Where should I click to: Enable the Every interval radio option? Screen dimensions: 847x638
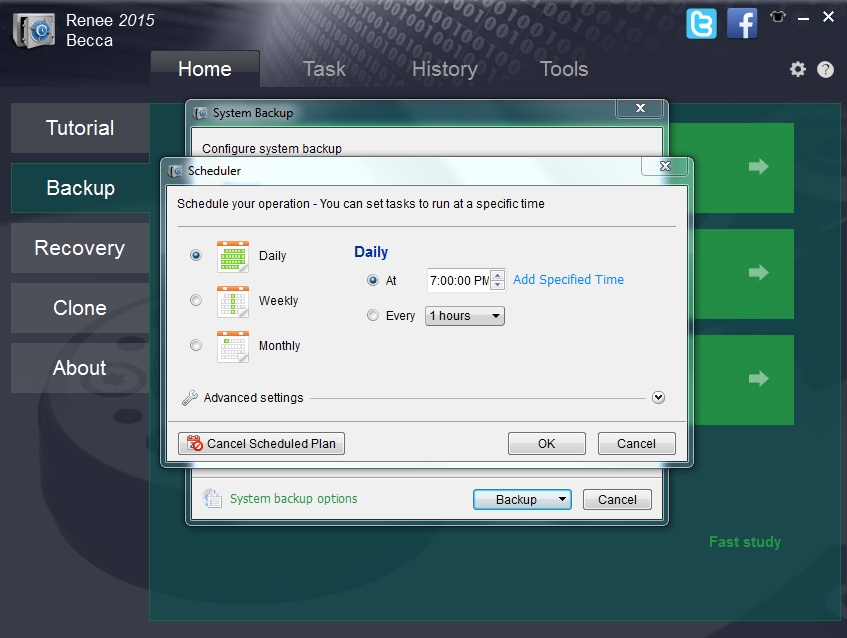point(371,315)
